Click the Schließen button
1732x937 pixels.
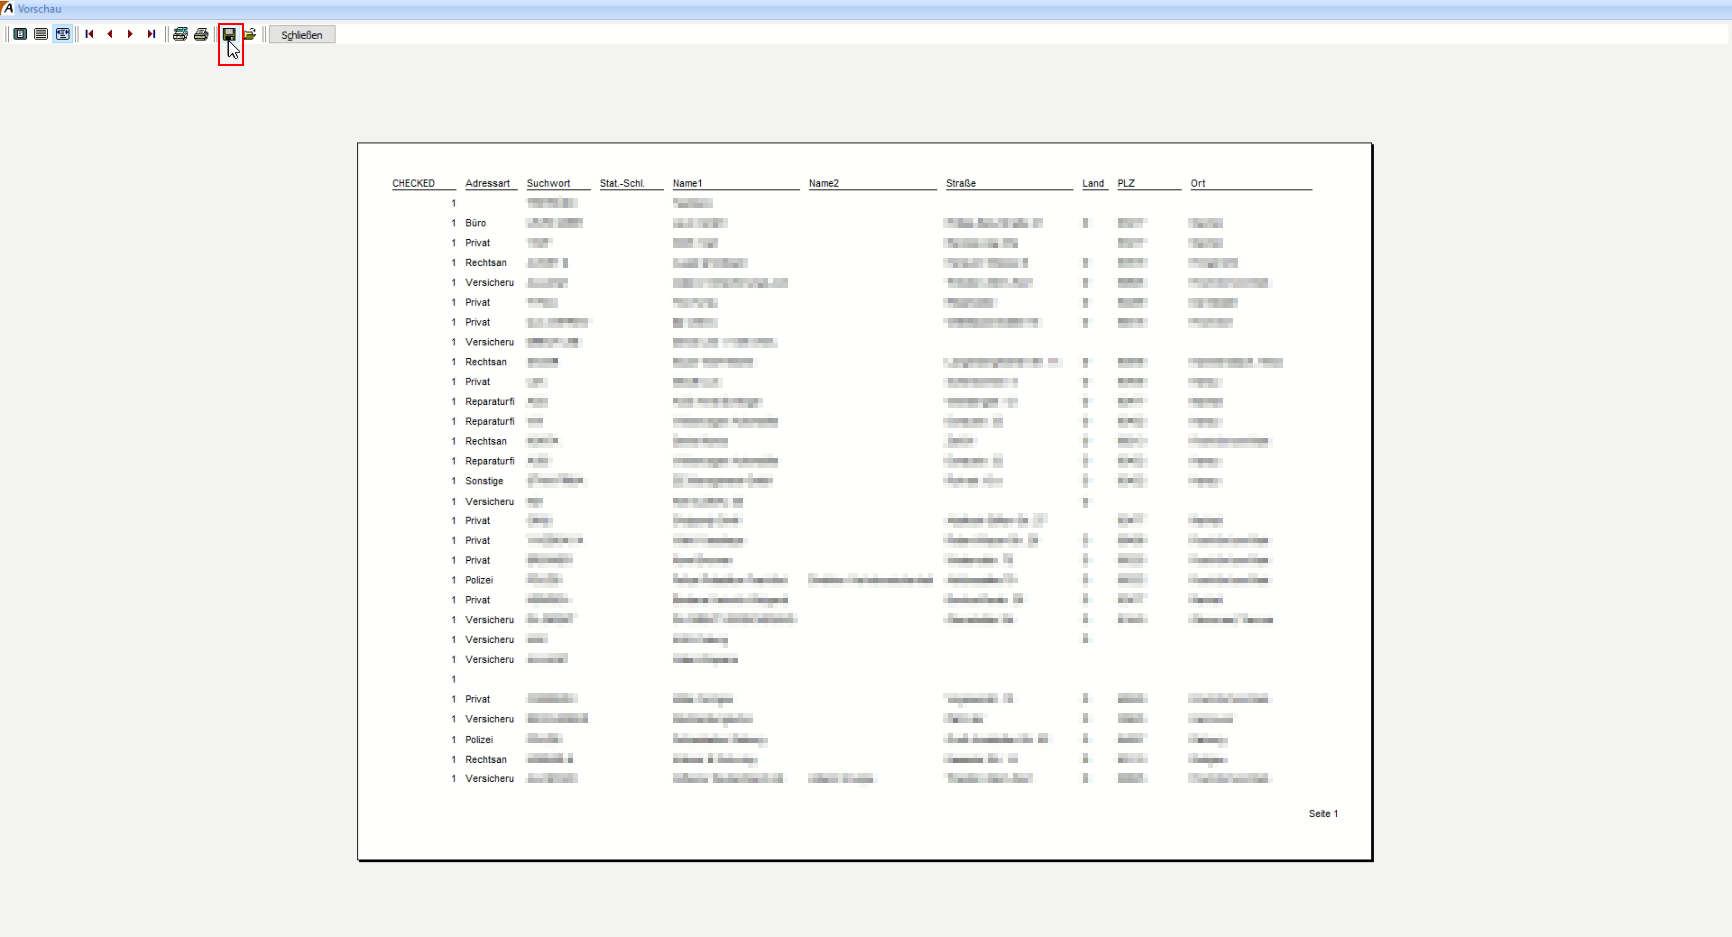302,35
